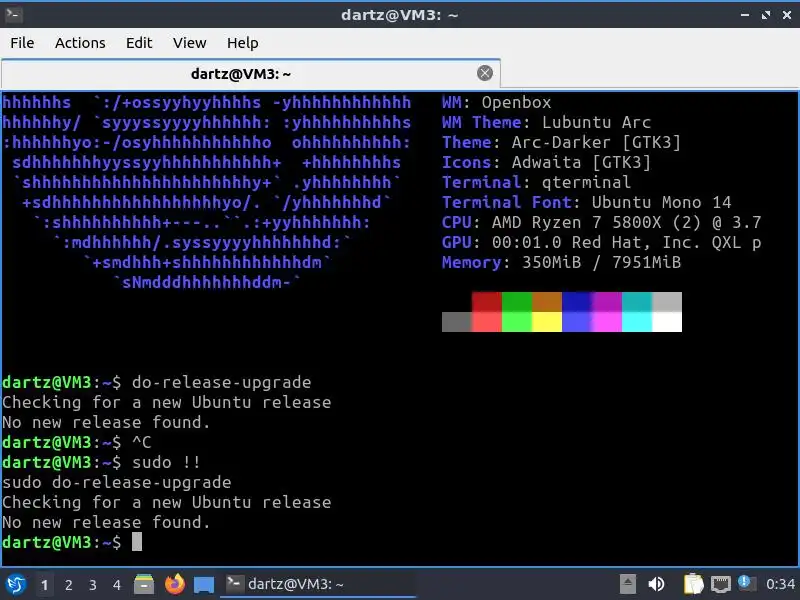Image resolution: width=800 pixels, height=600 pixels.
Task: Launch Firefox from the panel
Action: [x=174, y=584]
